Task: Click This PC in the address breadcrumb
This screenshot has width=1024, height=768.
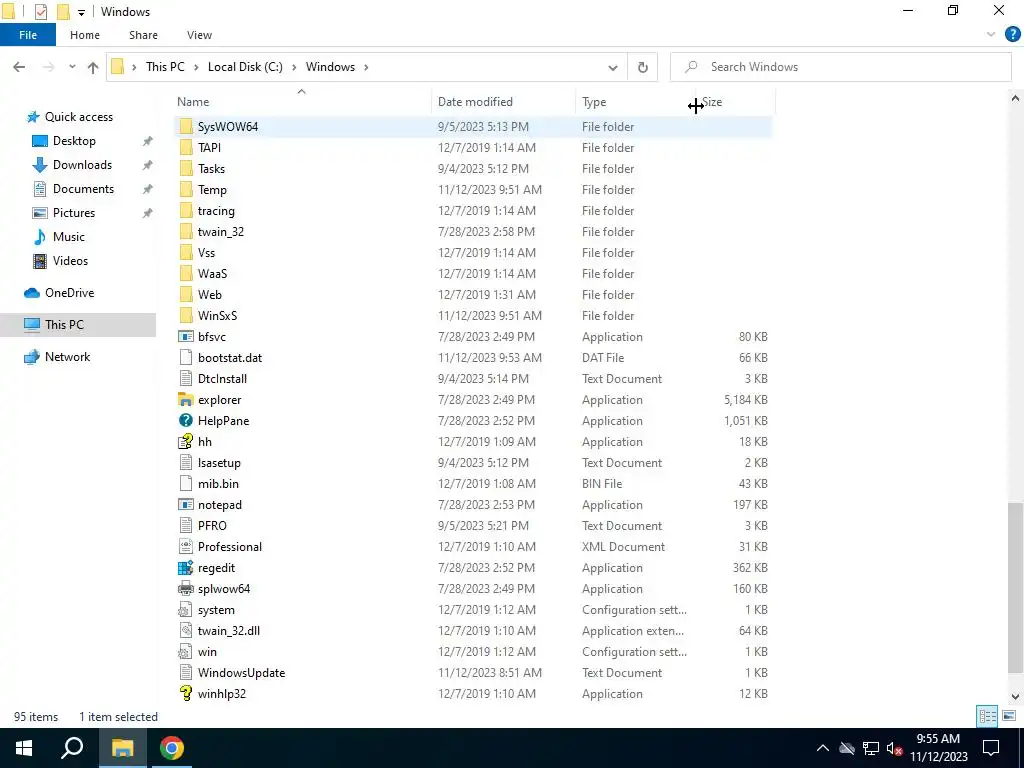Action: (x=165, y=67)
